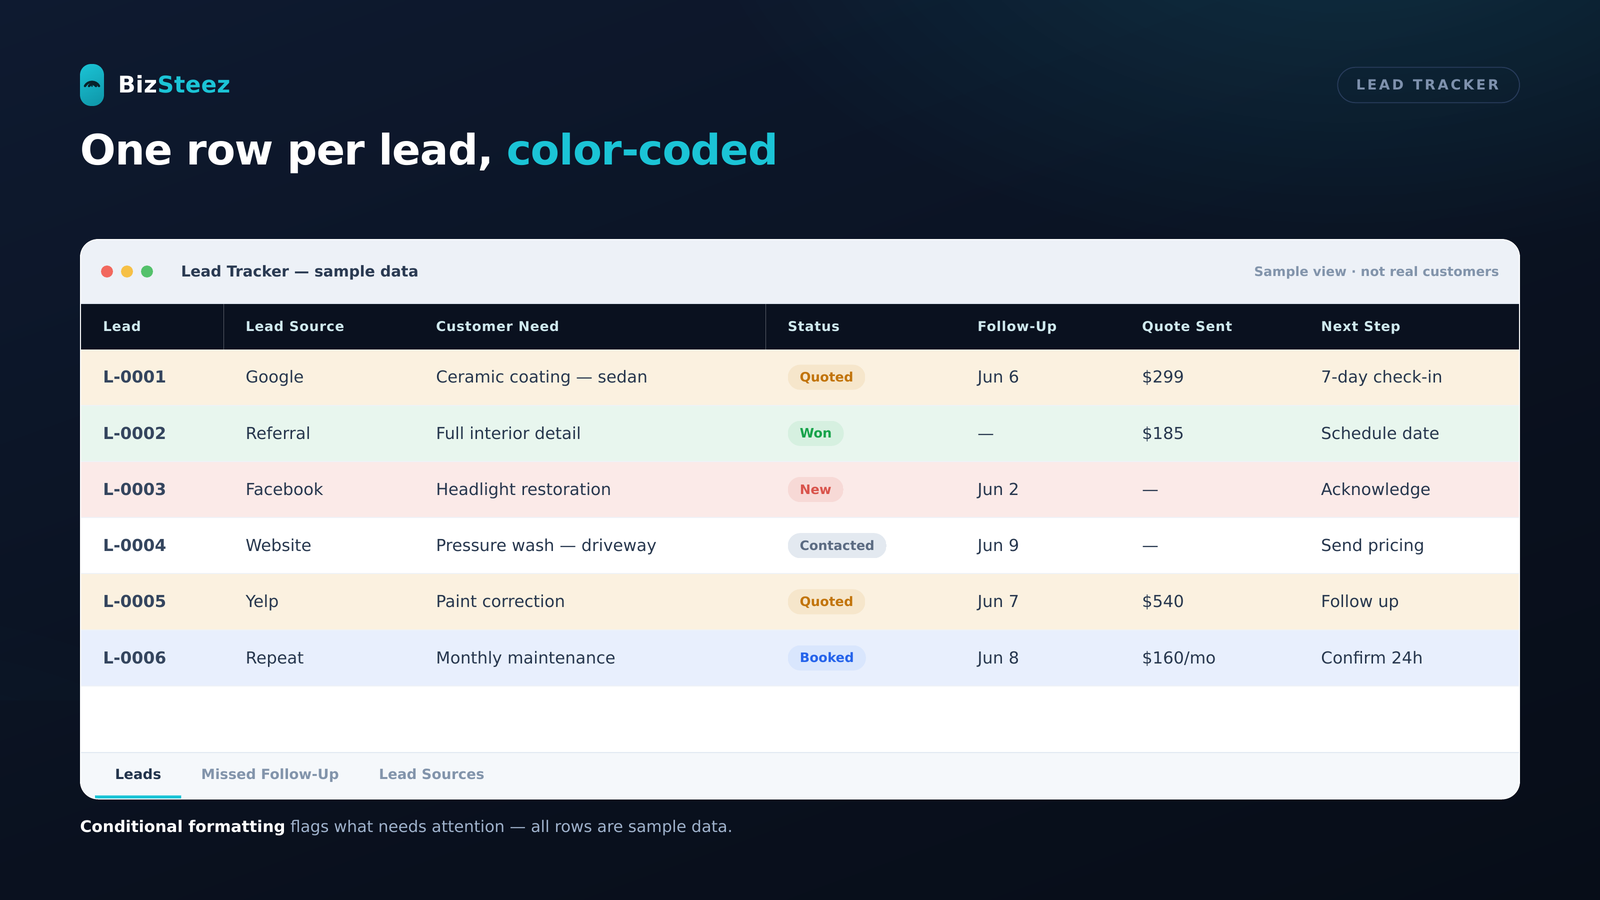
Task: Select lead ID L-0005
Action: tap(134, 601)
